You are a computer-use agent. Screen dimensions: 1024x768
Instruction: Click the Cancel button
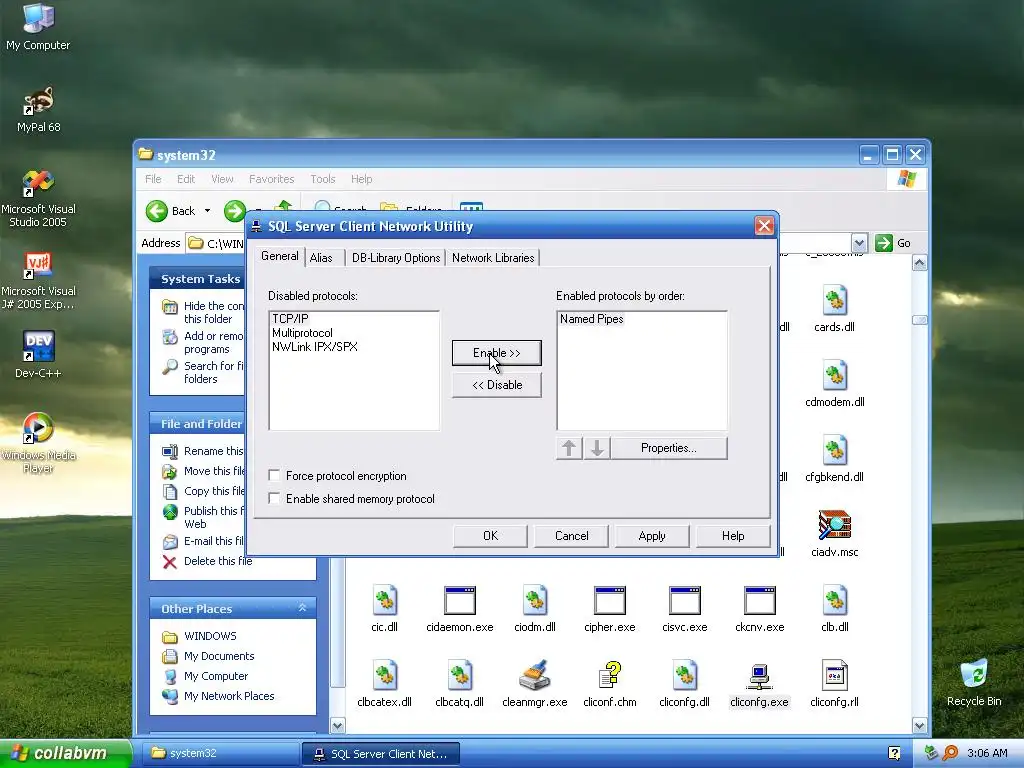point(571,536)
